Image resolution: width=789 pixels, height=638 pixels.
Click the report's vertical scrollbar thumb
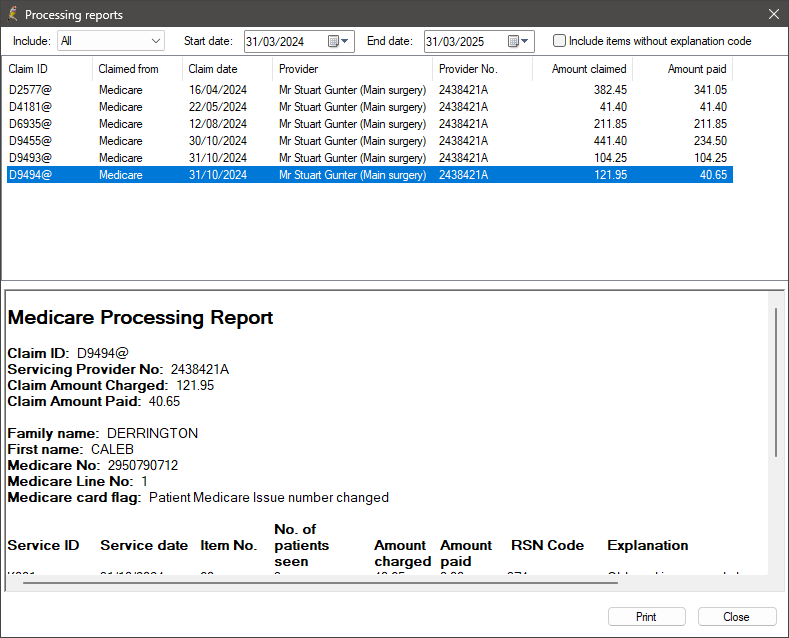(776, 382)
